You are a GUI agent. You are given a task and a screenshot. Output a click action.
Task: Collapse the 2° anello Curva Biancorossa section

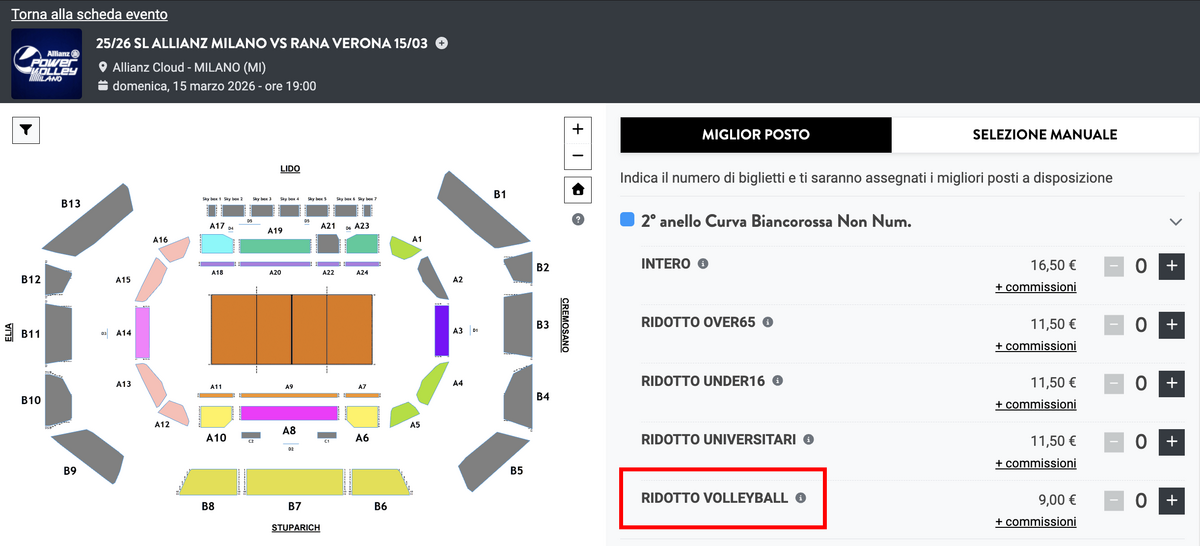click(x=1175, y=221)
